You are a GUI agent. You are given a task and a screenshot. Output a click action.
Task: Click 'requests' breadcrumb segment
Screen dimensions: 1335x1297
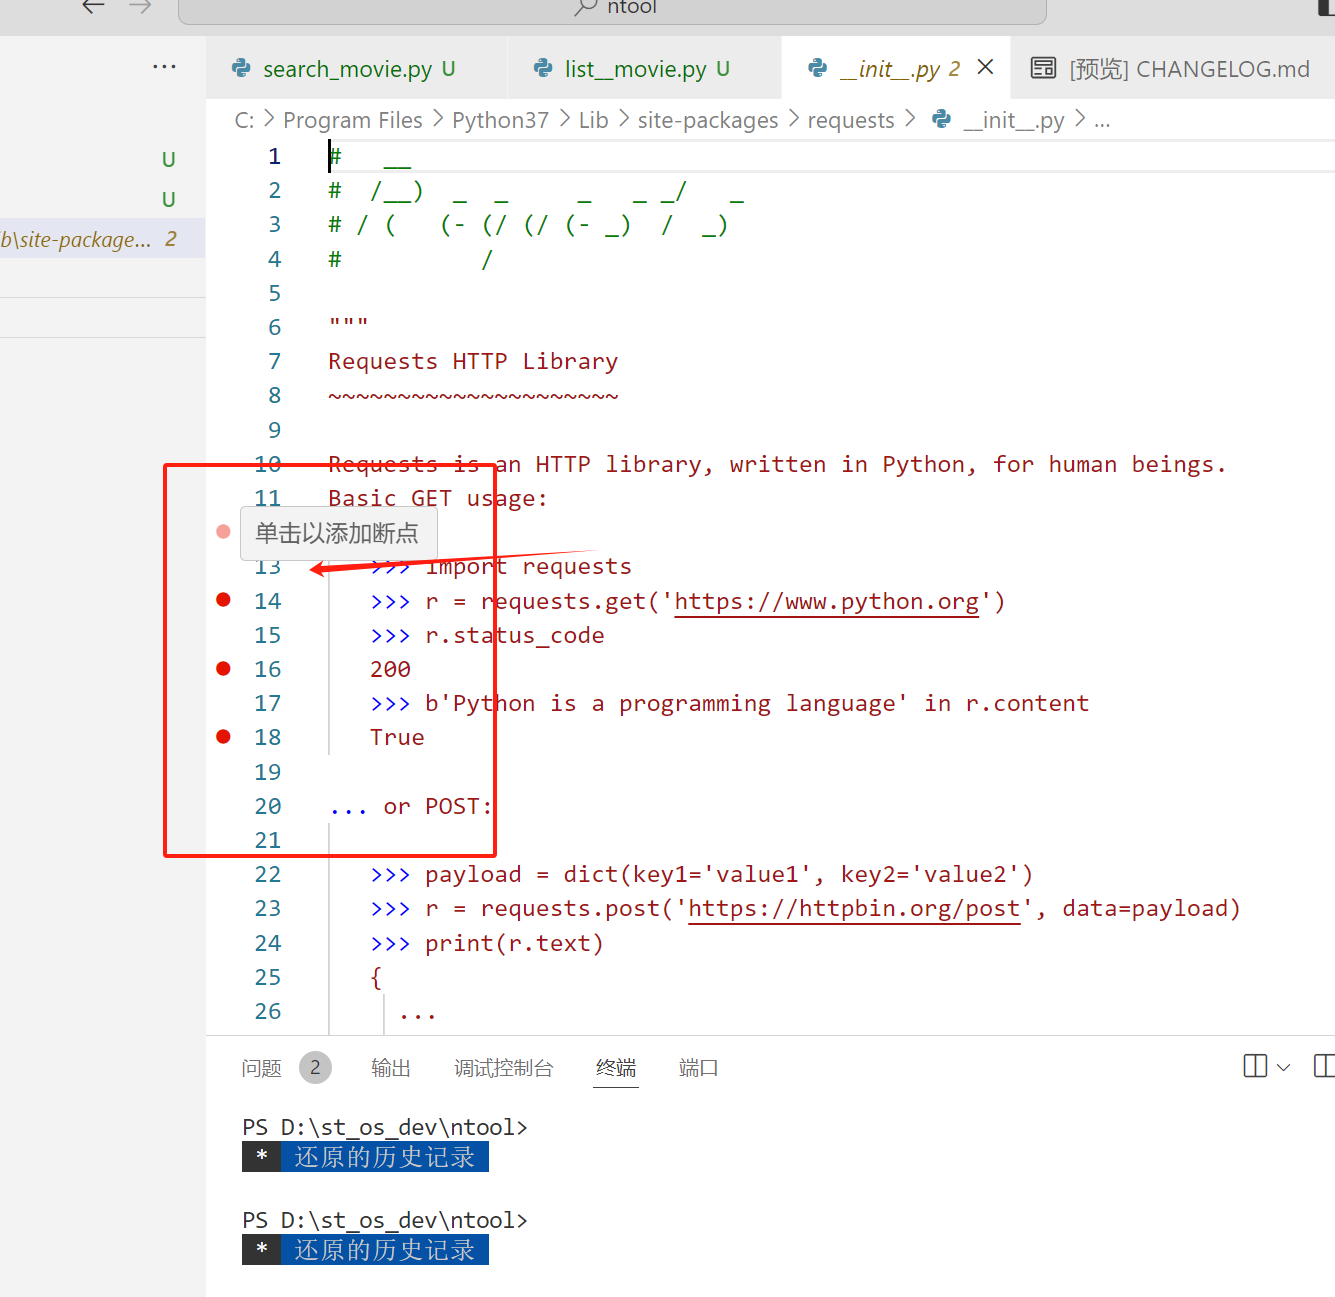(x=851, y=120)
